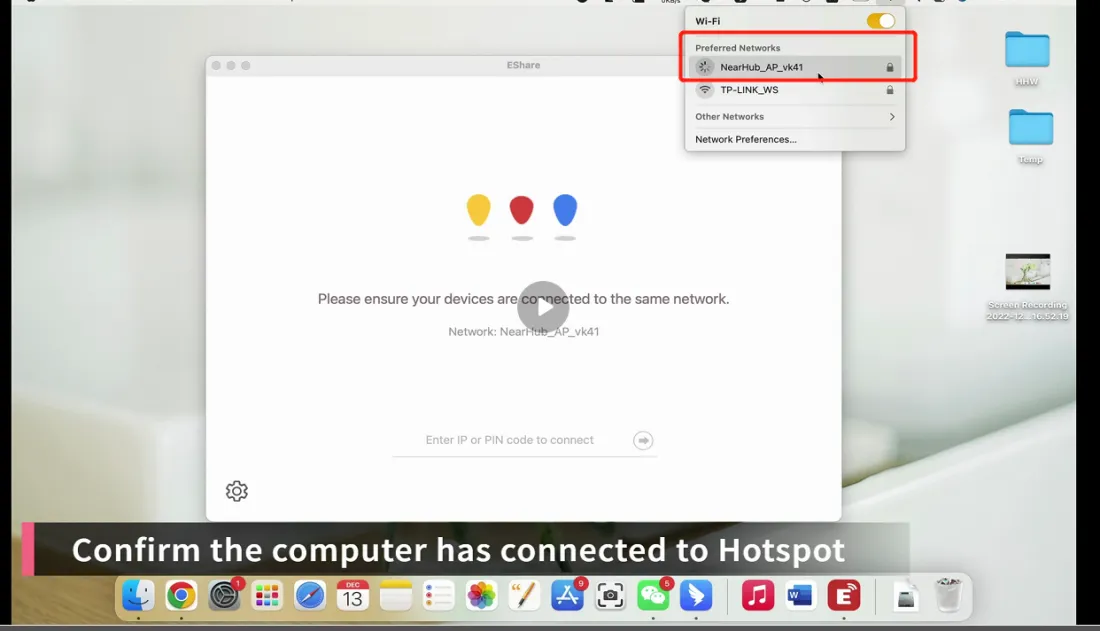Open the Pages app in the dock
This screenshot has height=631, width=1100.
pos(524,596)
